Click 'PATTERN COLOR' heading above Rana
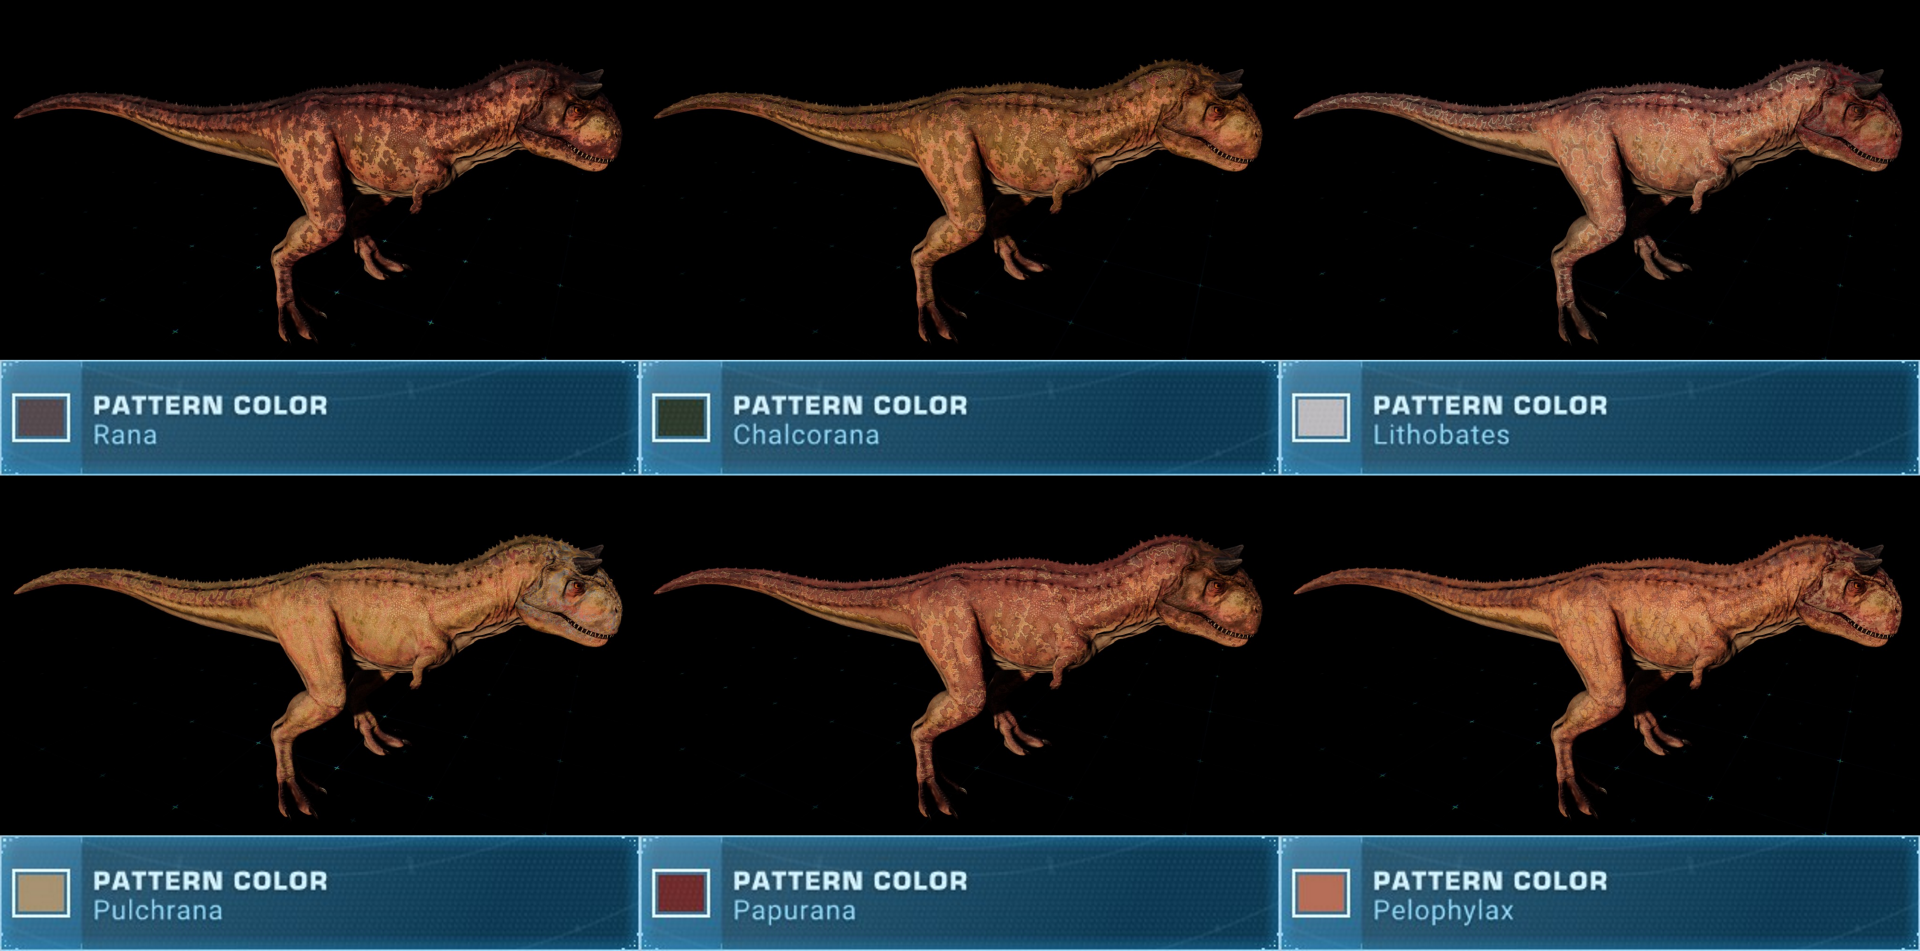1920x951 pixels. 210,405
